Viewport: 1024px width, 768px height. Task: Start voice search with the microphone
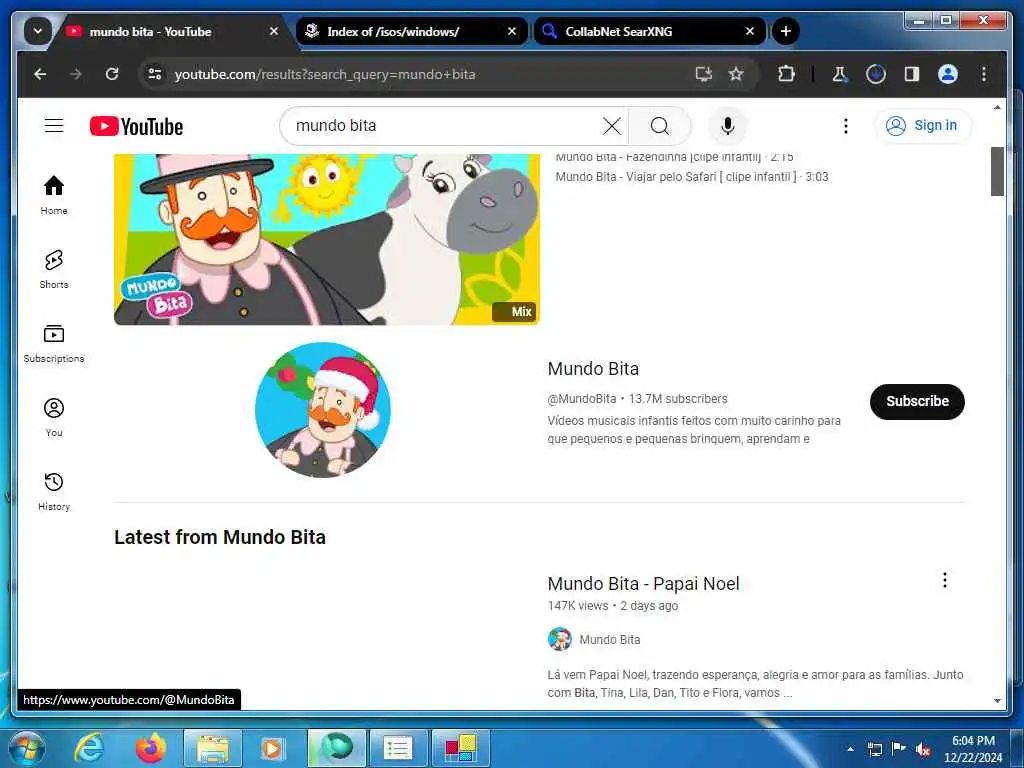click(x=728, y=125)
